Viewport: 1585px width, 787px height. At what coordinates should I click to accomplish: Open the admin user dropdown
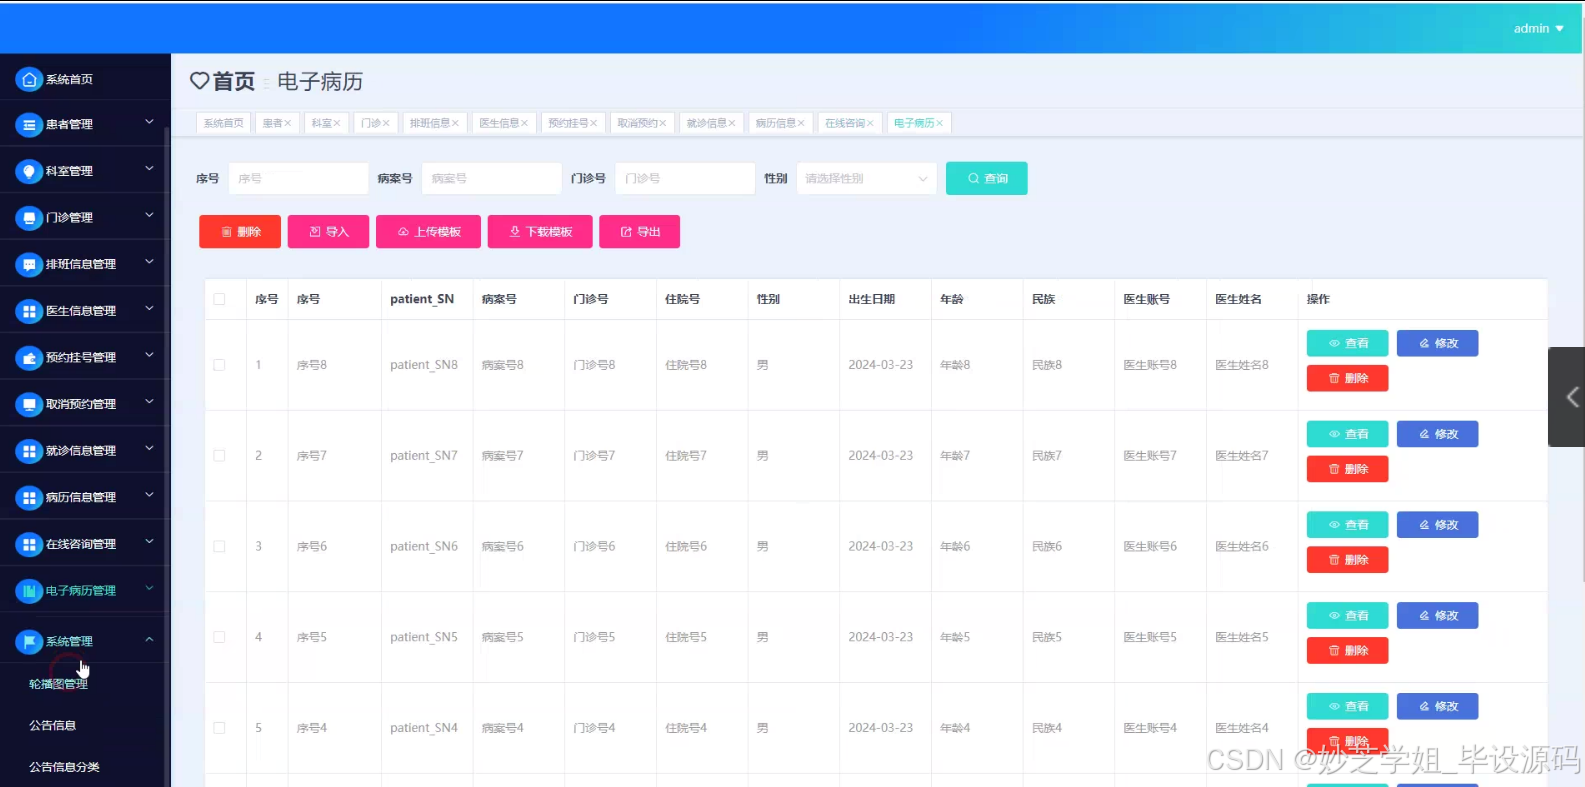pyautogui.click(x=1538, y=28)
